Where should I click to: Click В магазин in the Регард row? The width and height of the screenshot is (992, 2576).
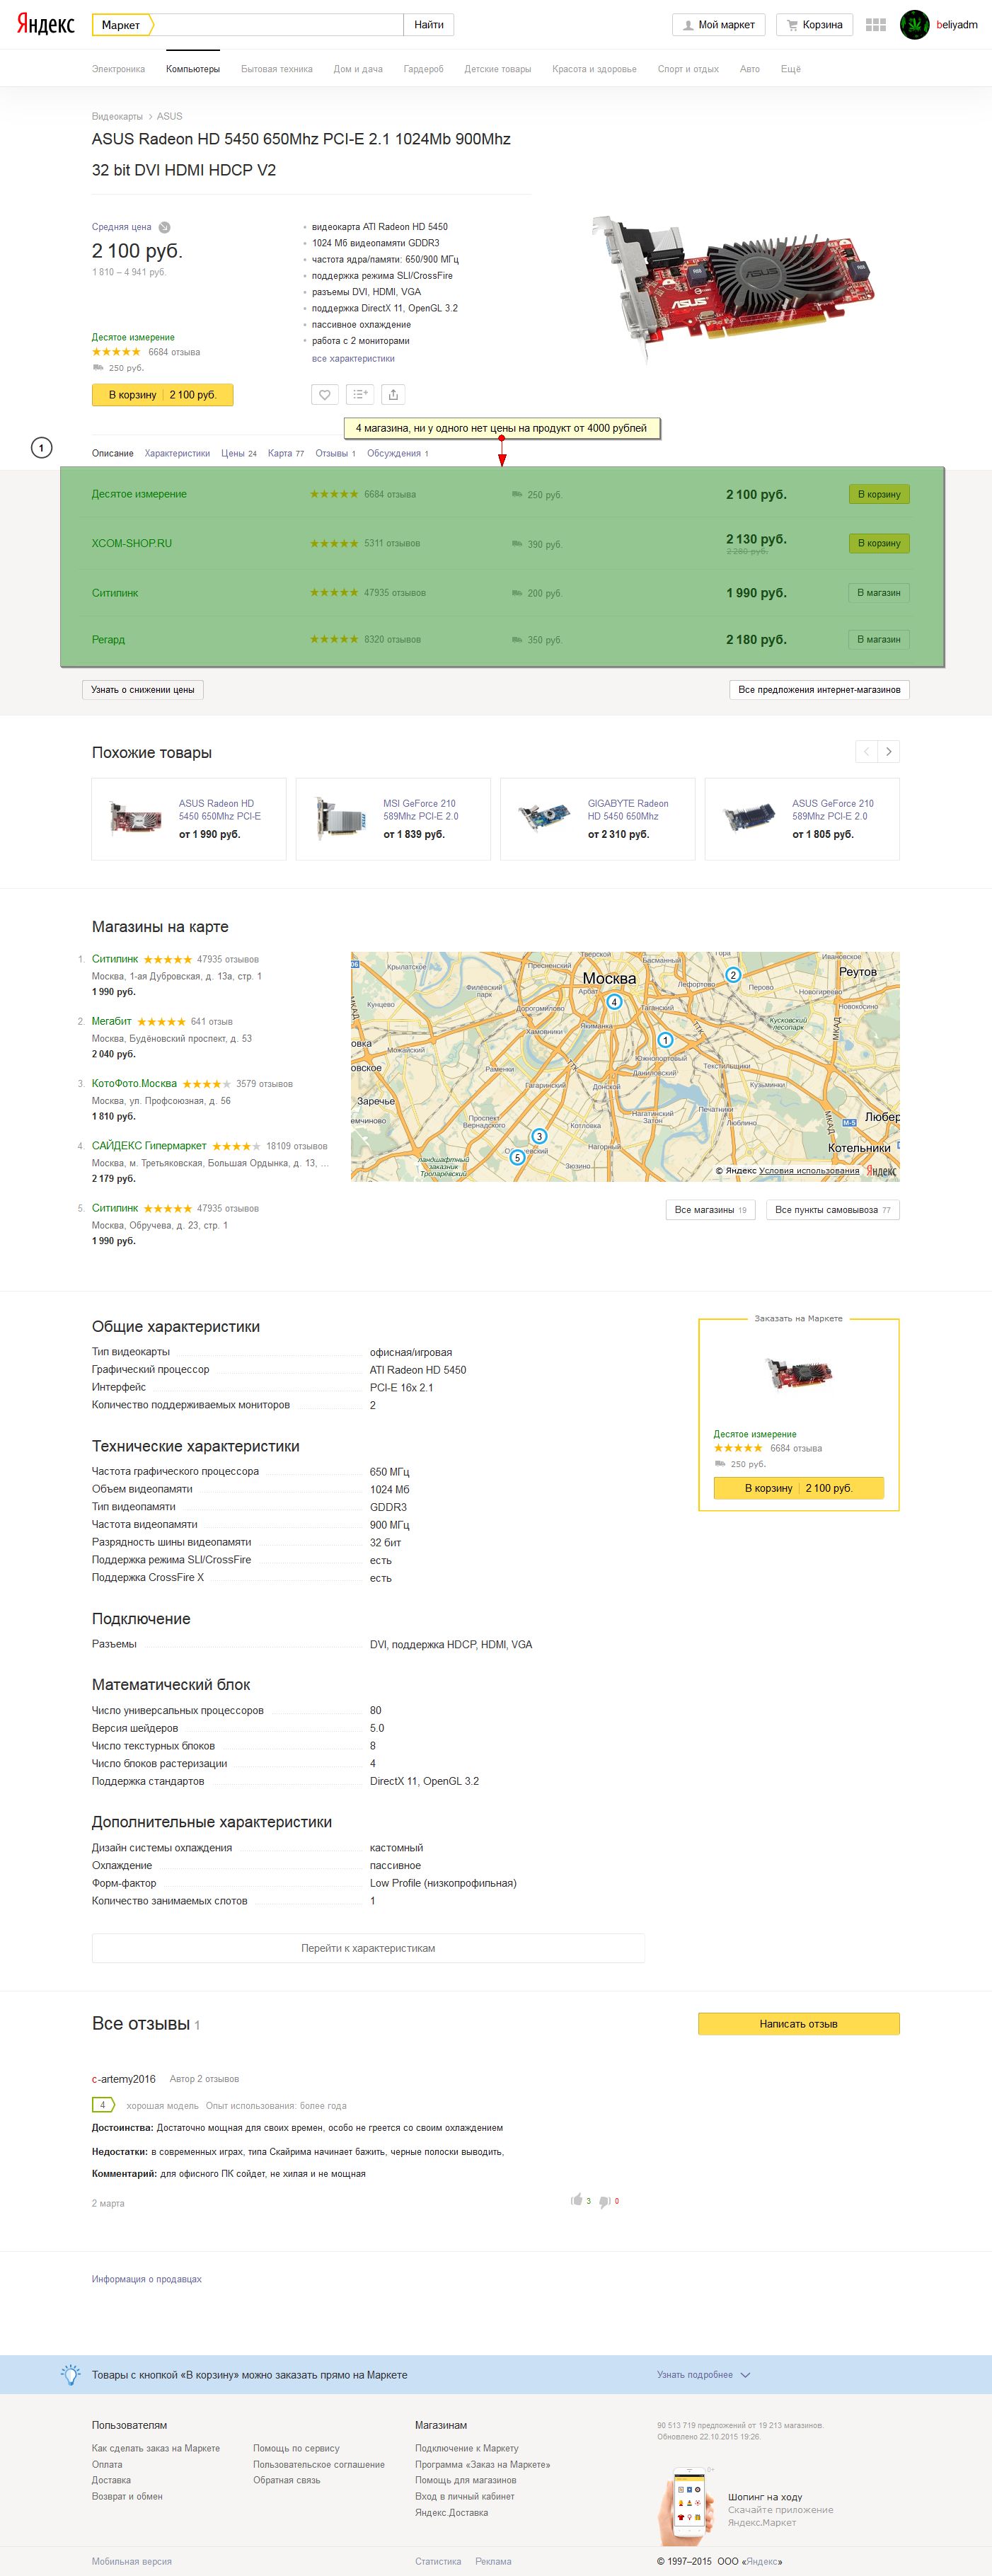coord(879,639)
